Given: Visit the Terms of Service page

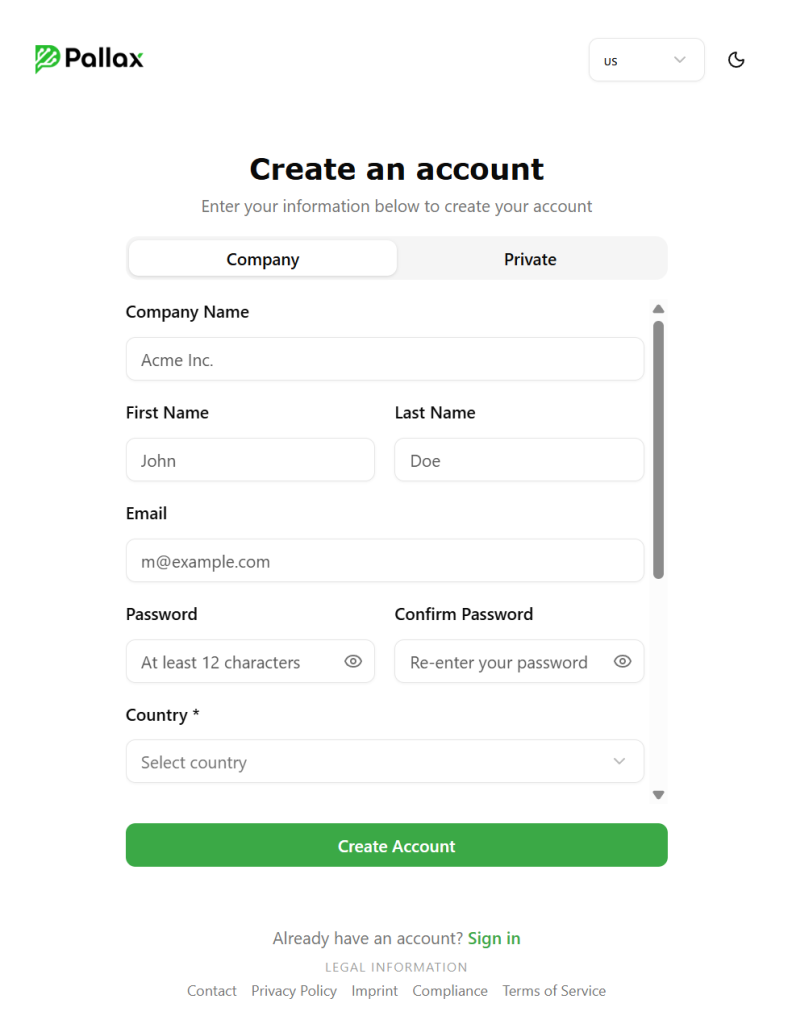Looking at the screenshot, I should point(554,991).
